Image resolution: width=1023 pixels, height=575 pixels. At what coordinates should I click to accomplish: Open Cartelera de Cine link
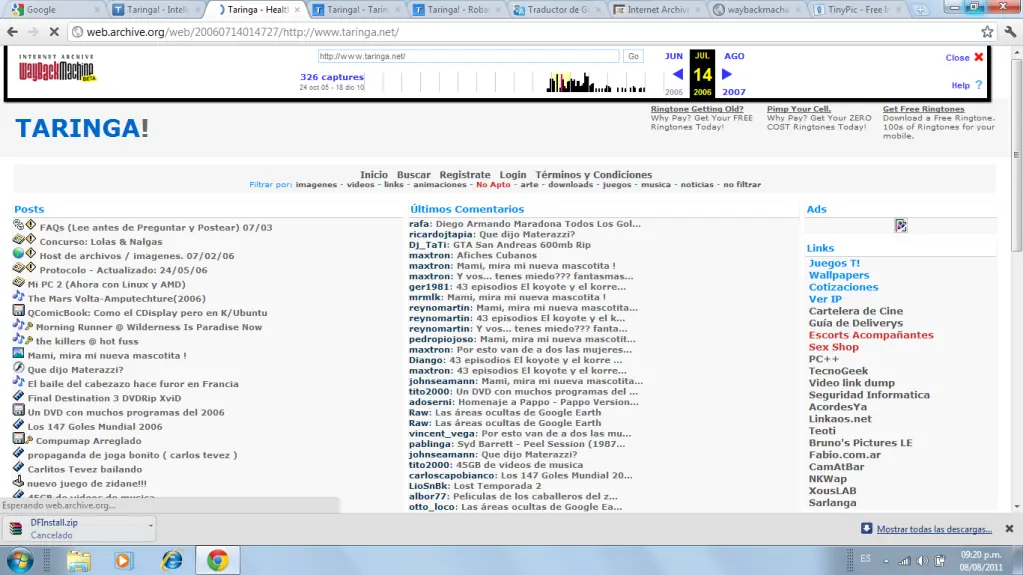click(x=856, y=311)
